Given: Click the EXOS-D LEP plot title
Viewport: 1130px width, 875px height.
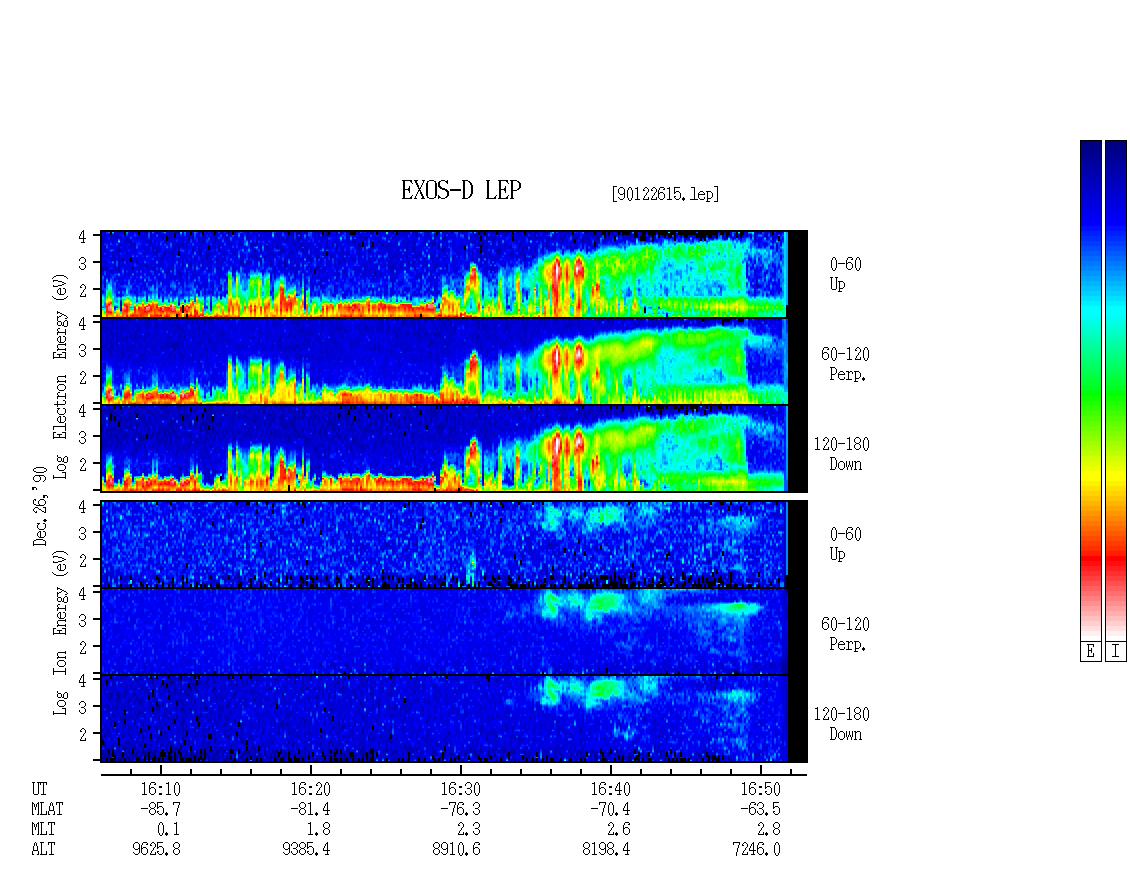Looking at the screenshot, I should pos(461,190).
